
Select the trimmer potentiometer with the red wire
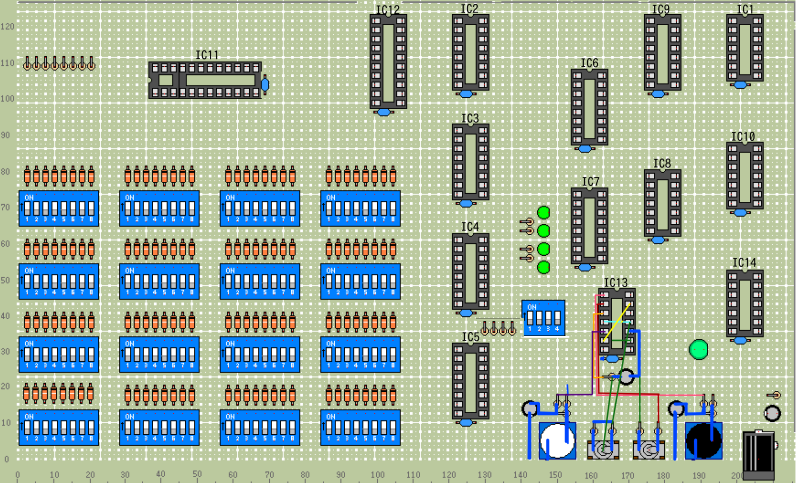click(648, 450)
